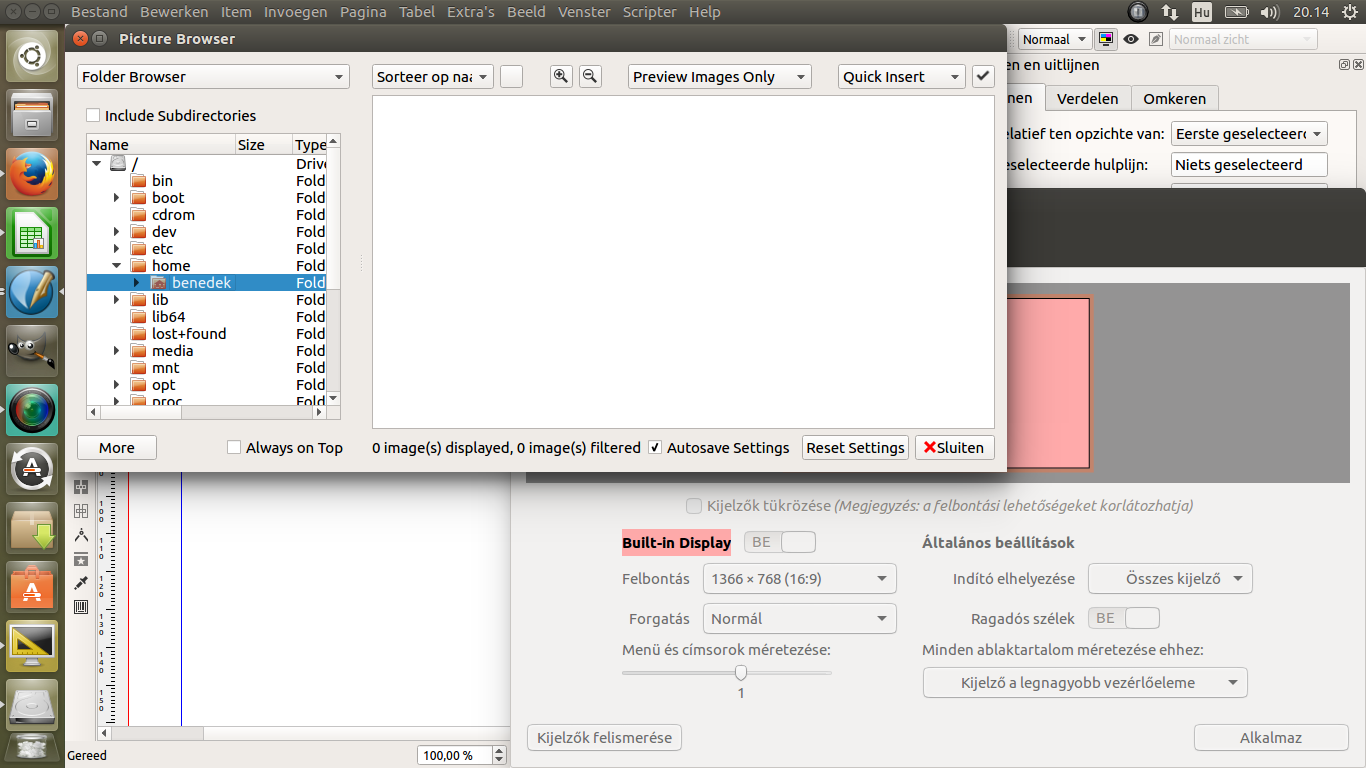Click the zoom out magnifier in Picture Browser
The image size is (1366, 768).
coord(590,76)
